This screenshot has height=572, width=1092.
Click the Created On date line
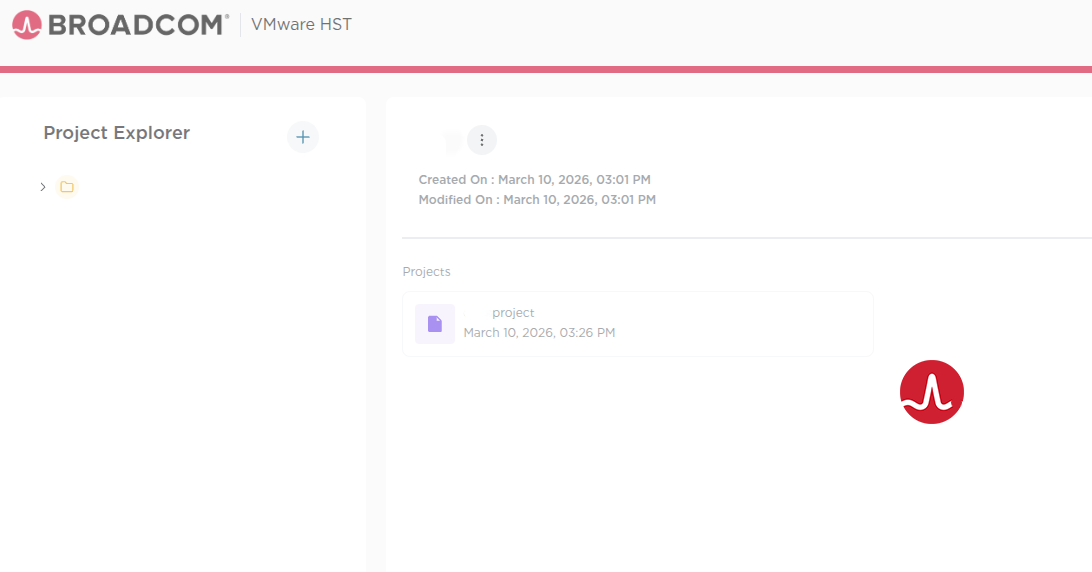(534, 180)
